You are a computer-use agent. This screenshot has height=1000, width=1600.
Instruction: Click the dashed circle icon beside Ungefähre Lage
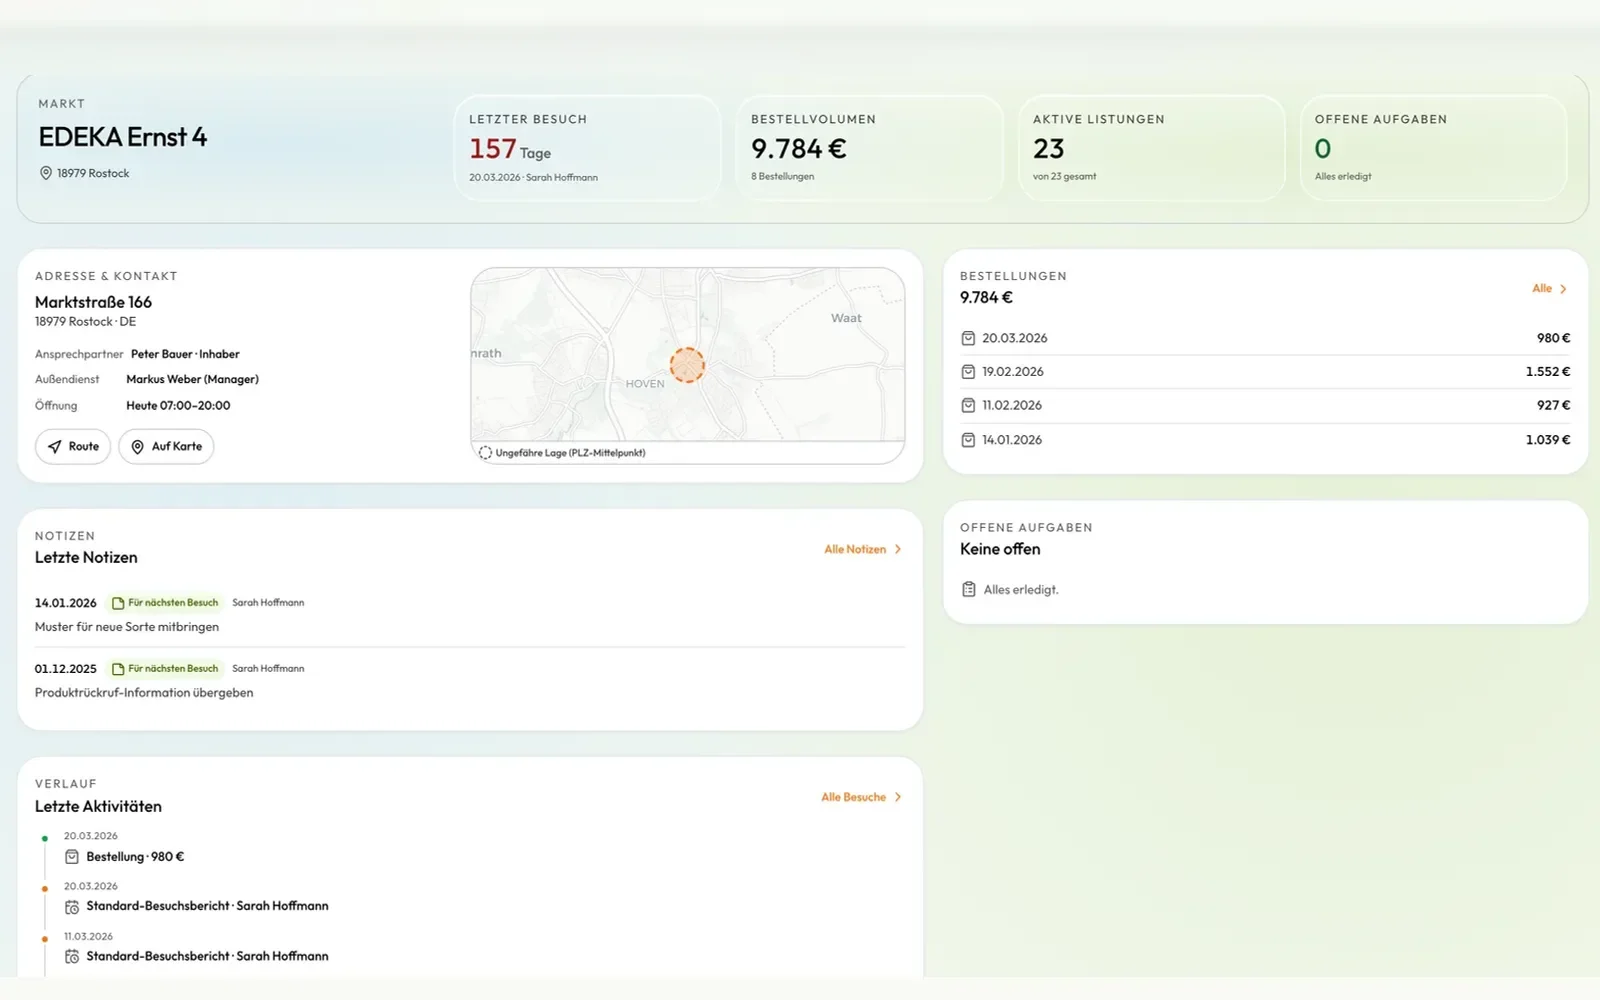485,453
